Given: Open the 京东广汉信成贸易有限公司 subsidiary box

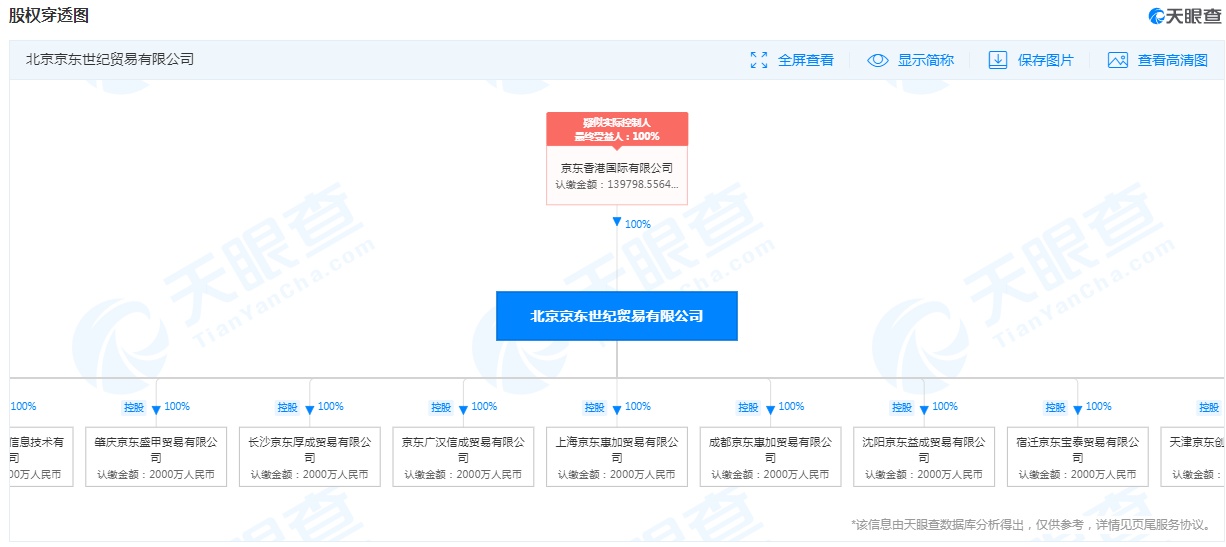Looking at the screenshot, I should point(463,457).
